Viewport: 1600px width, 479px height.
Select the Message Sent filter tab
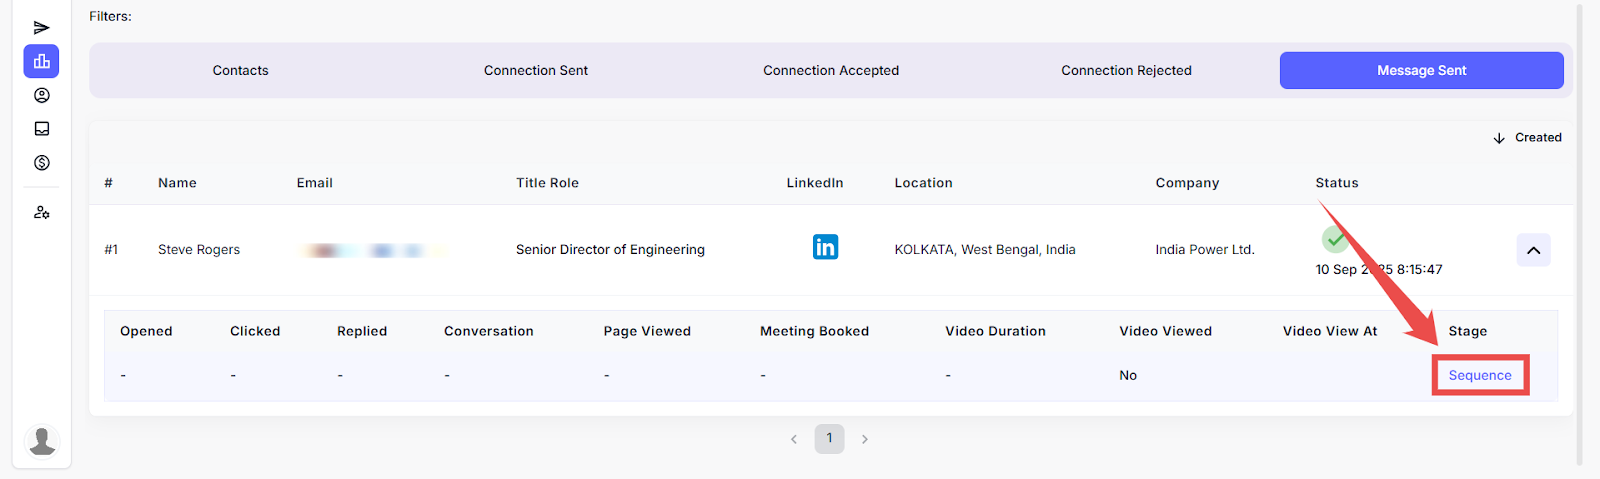pos(1421,71)
